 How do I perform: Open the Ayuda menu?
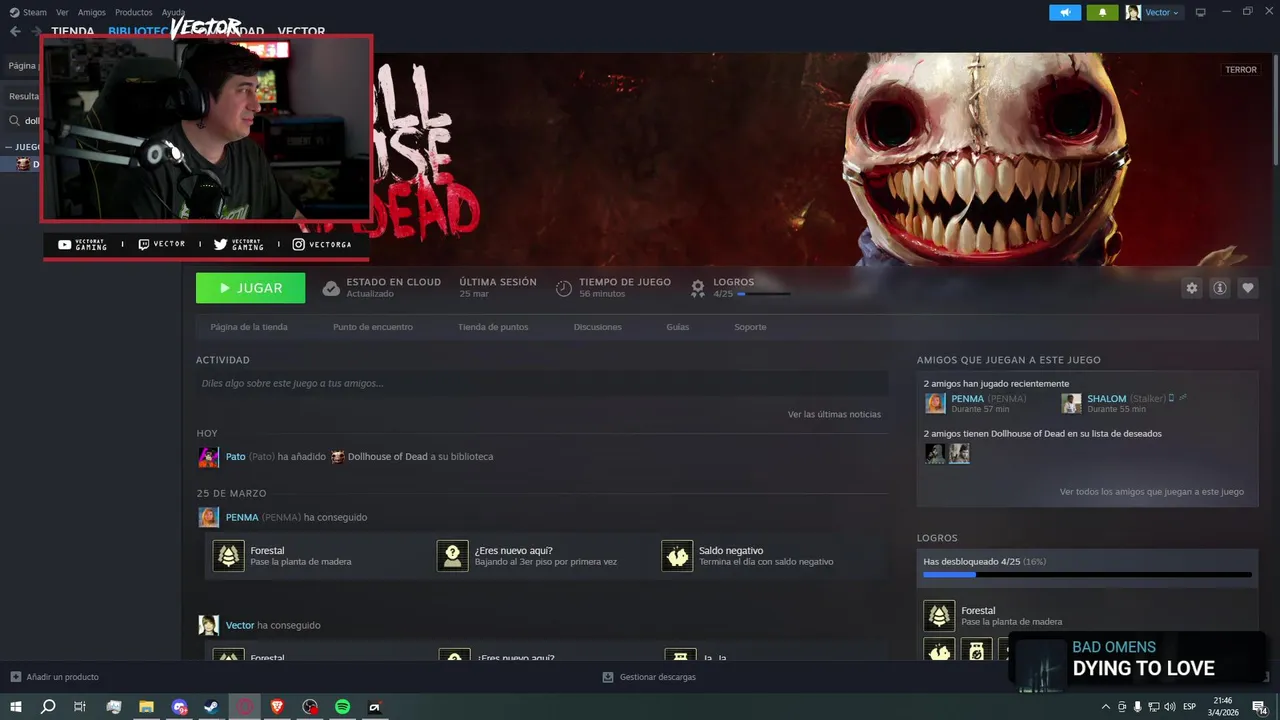tap(173, 12)
